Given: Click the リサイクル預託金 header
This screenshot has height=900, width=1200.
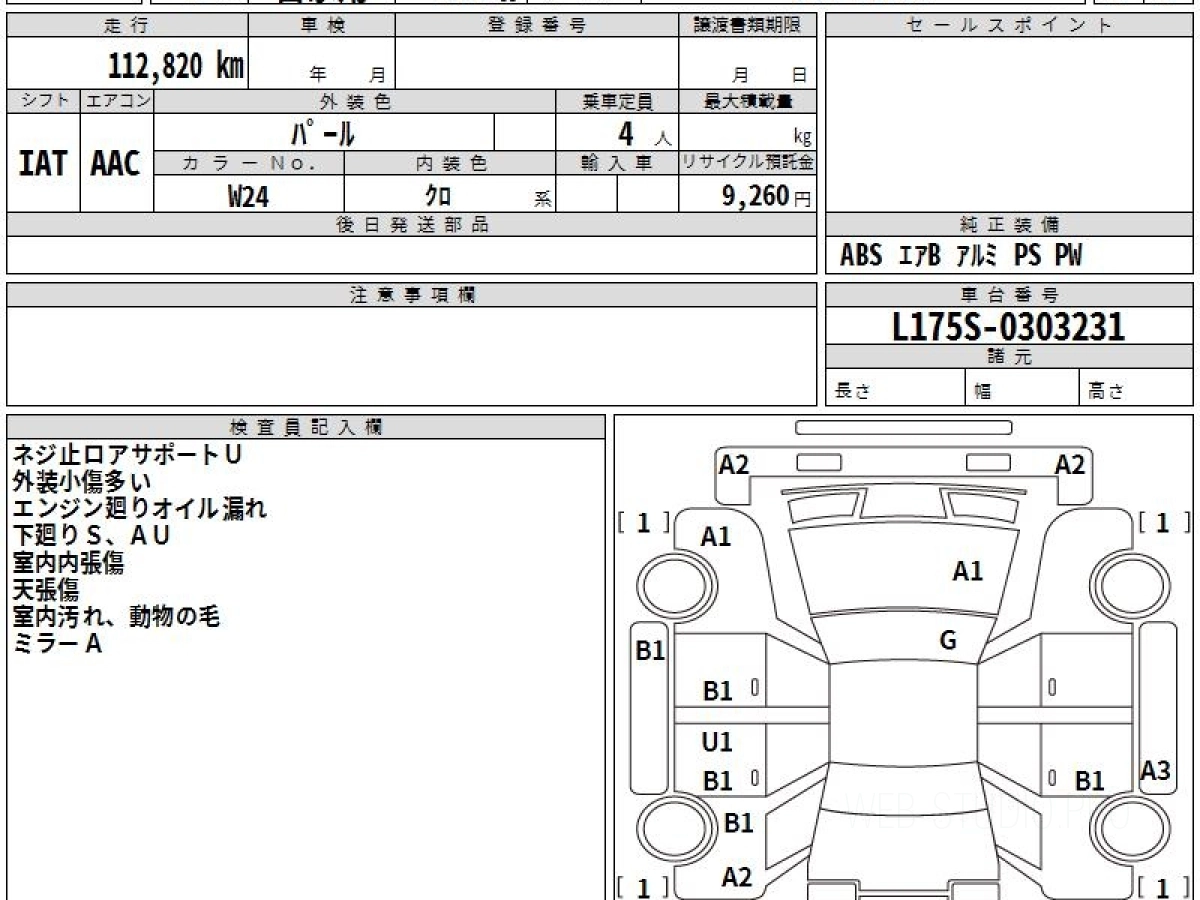Looking at the screenshot, I should click(748, 163).
